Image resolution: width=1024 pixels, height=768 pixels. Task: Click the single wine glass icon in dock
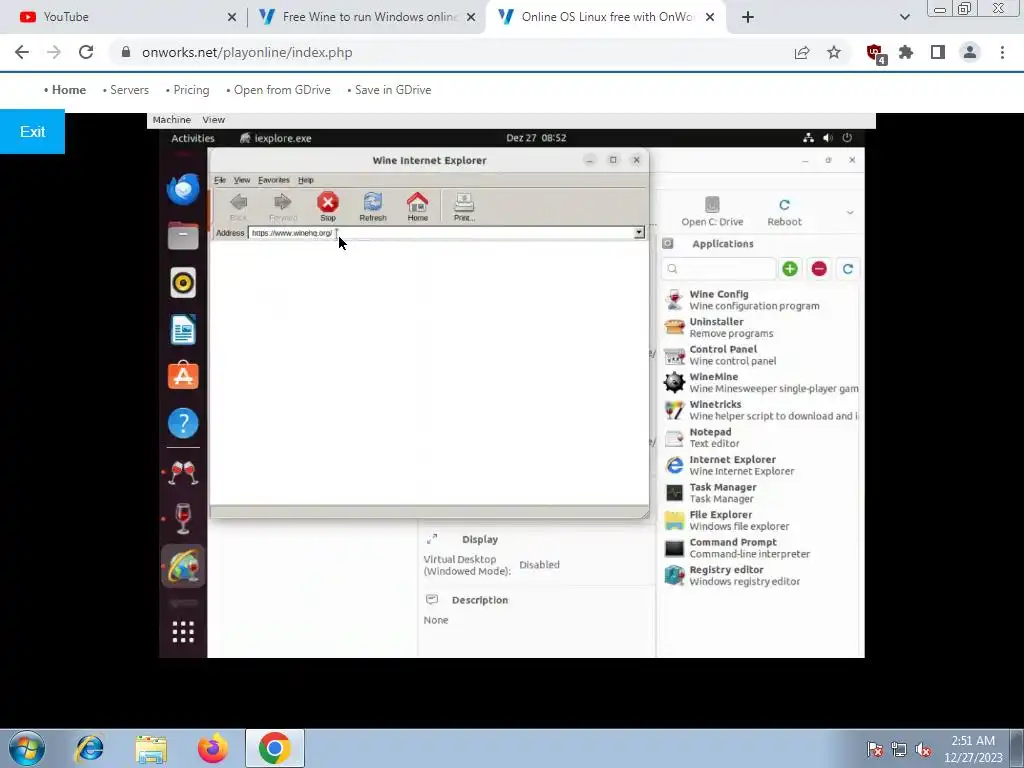point(183,519)
